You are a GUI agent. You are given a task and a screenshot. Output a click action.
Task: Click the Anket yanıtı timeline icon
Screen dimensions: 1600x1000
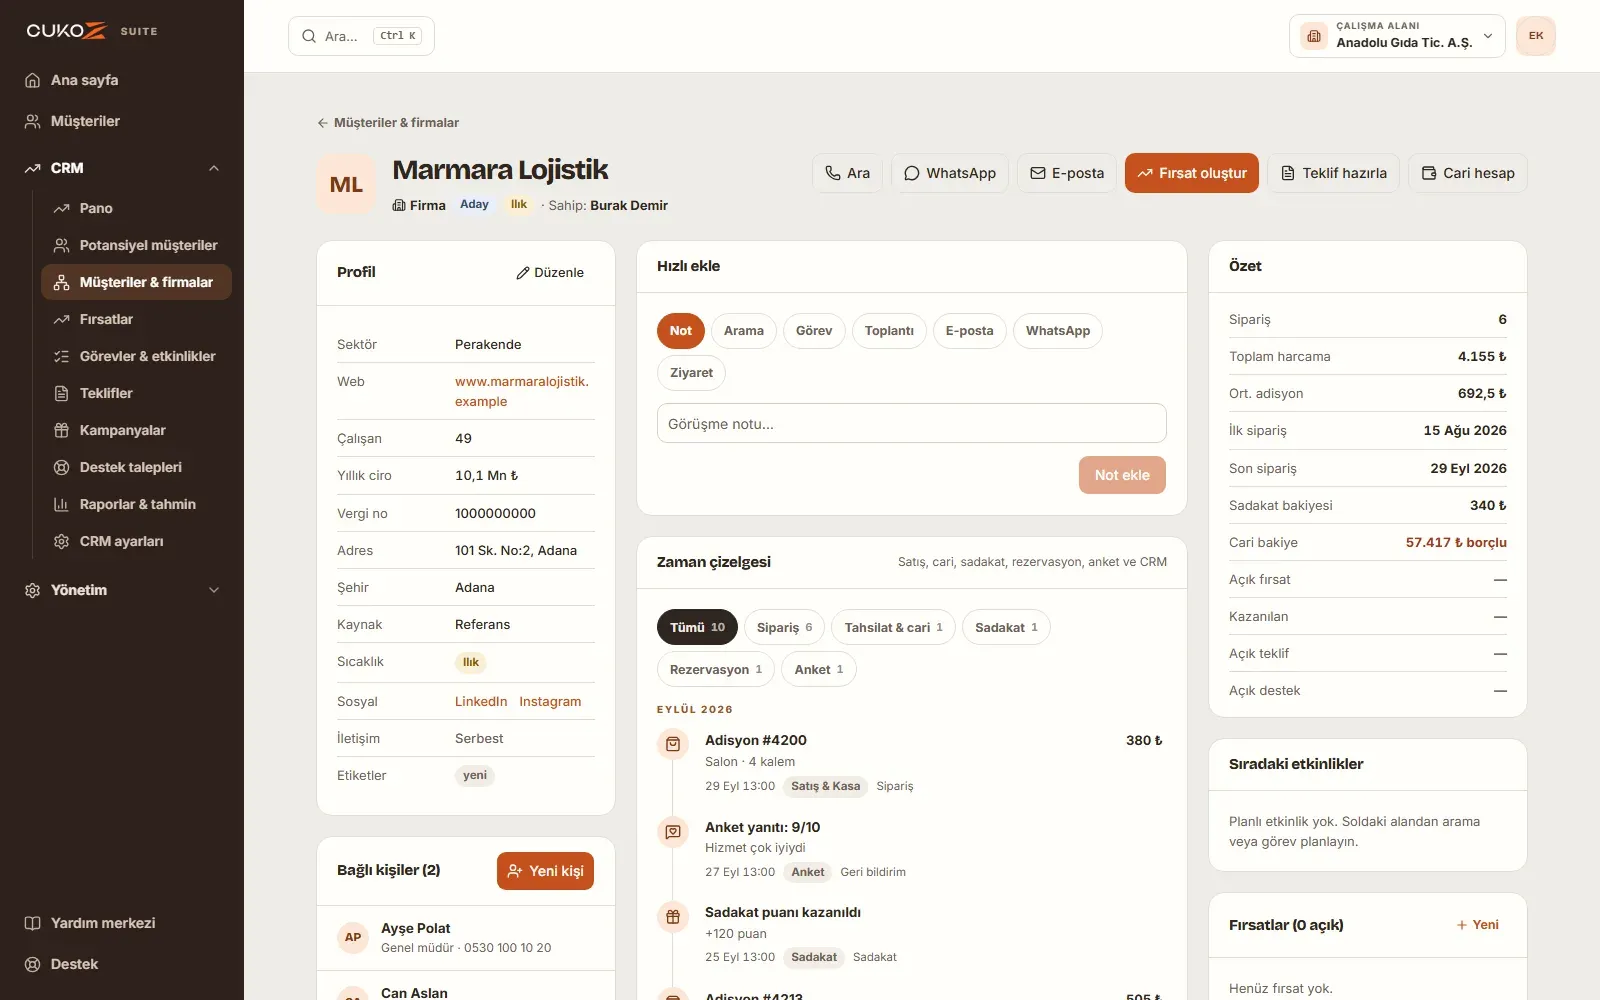(x=673, y=831)
